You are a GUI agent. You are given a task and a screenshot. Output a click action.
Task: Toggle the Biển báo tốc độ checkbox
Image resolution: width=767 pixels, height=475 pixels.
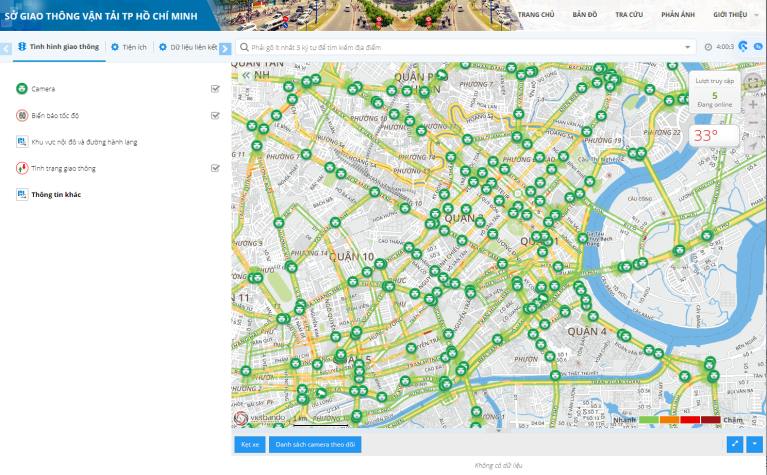click(215, 116)
